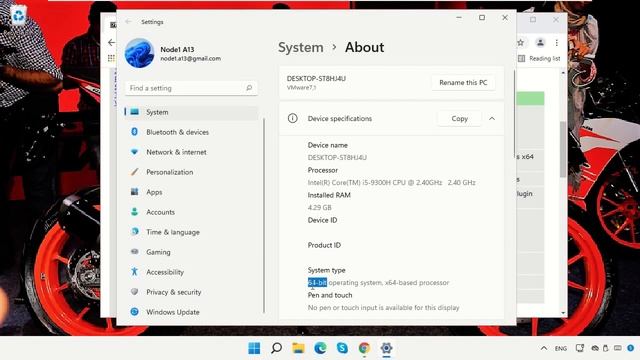This screenshot has height=360, width=640.
Task: Open the System settings category
Action: tap(191, 112)
